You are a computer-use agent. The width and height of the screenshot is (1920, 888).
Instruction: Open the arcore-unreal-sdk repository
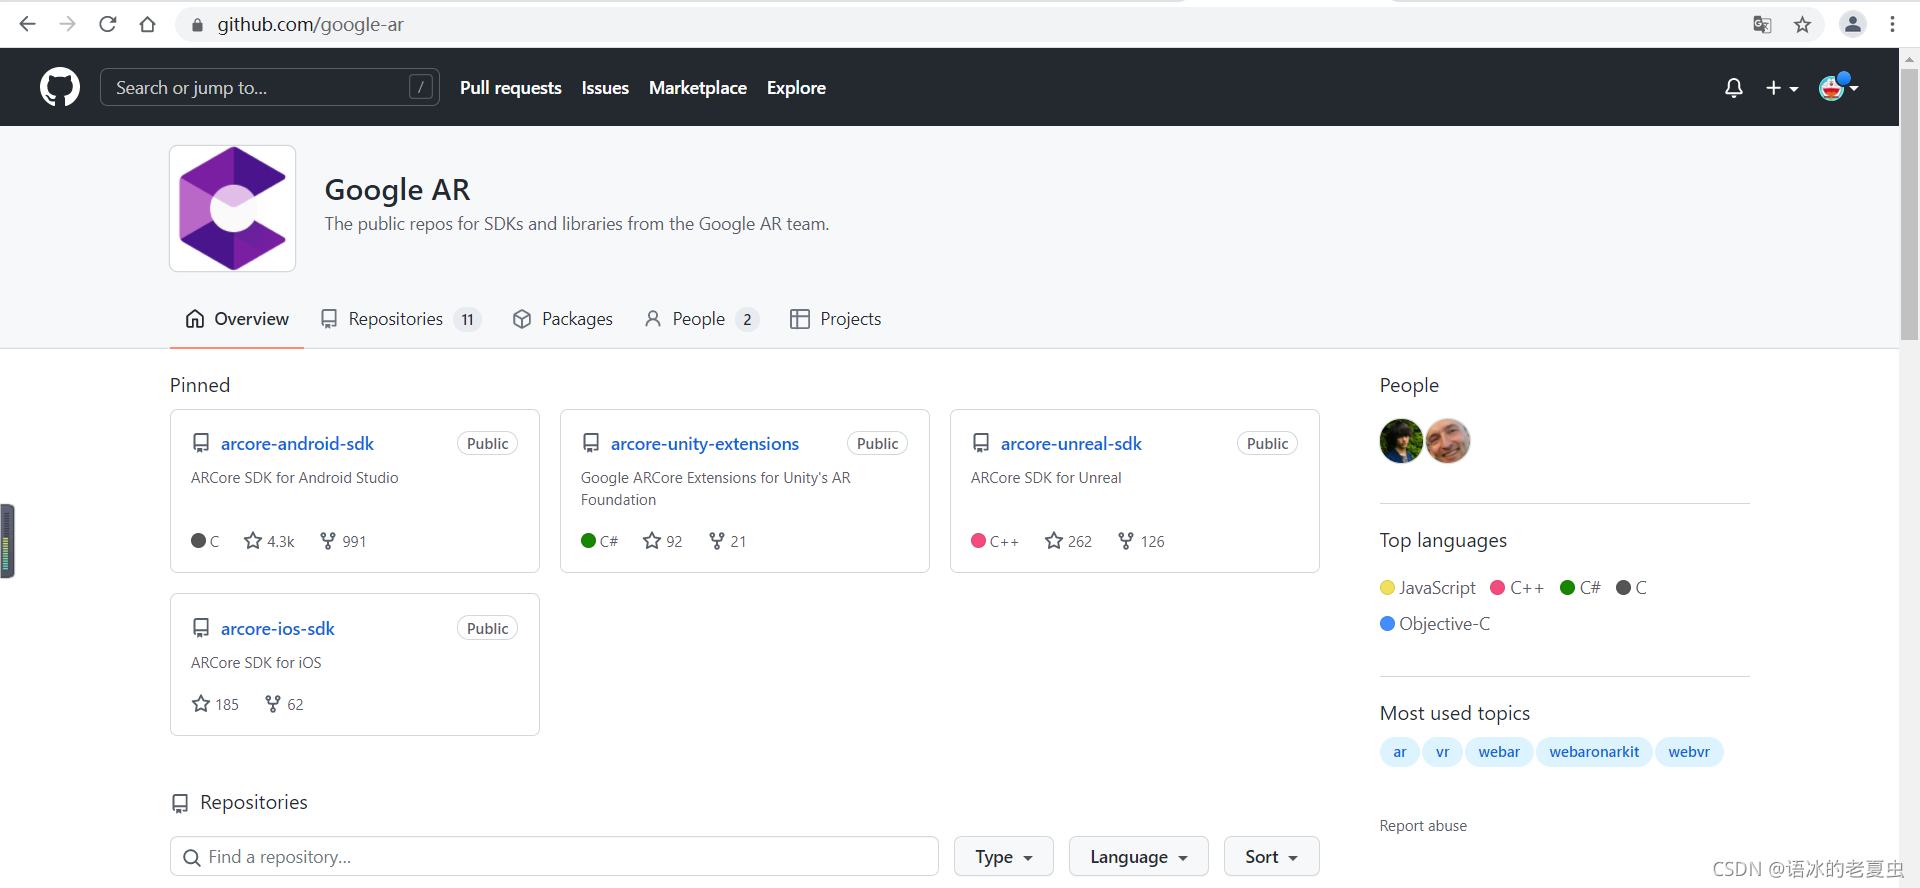[1071, 443]
